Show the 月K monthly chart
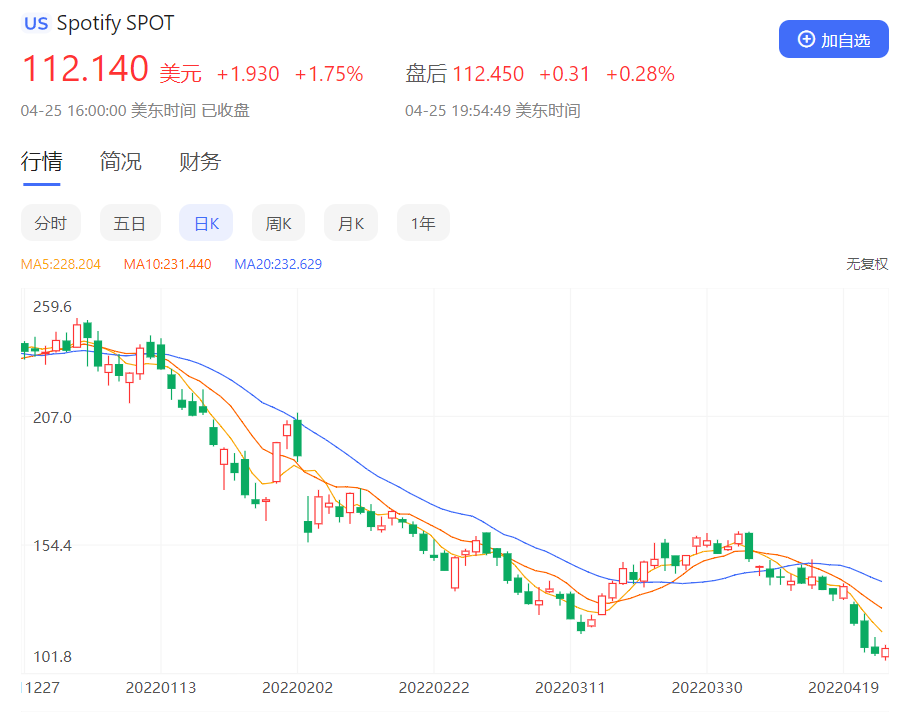This screenshot has width=909, height=712. click(351, 223)
